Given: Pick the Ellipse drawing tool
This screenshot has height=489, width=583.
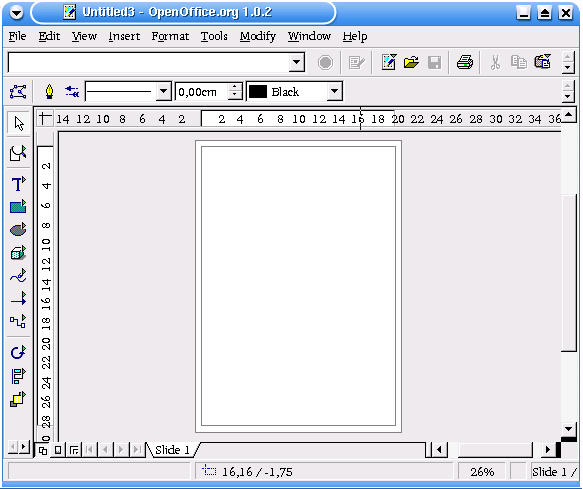Looking at the screenshot, I should [18, 229].
